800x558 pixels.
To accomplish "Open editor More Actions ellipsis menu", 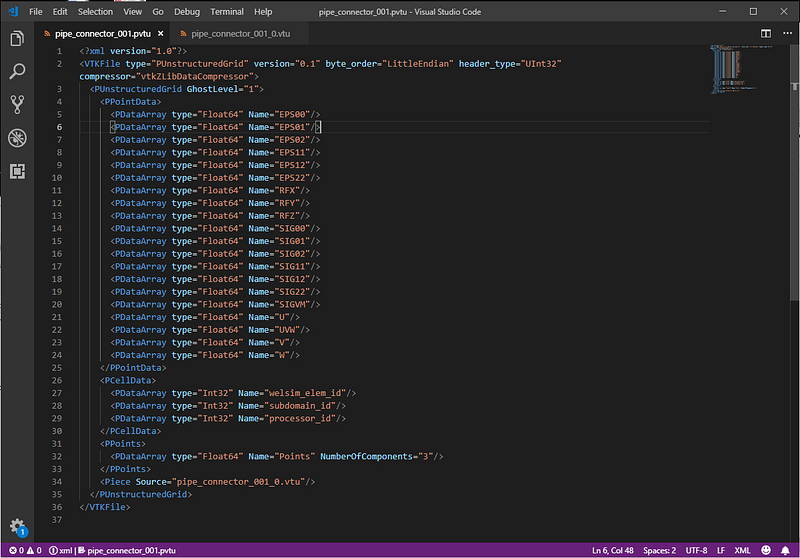I will tap(785, 33).
